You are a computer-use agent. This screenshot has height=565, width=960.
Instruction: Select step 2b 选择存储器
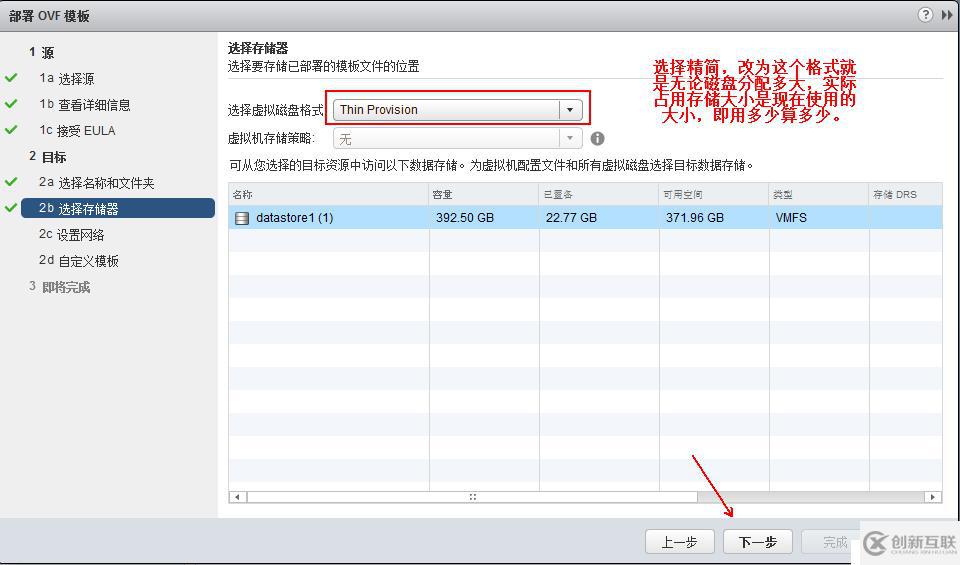point(118,208)
